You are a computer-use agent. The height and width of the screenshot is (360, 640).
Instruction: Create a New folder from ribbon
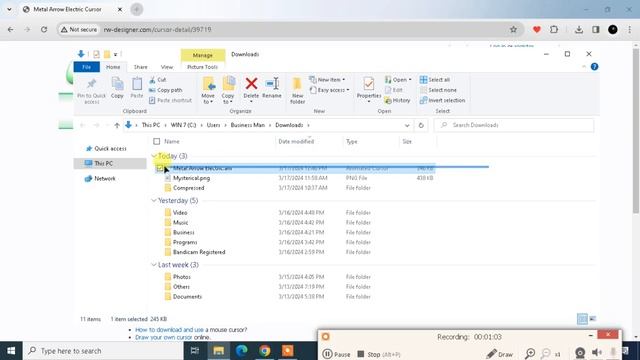pos(297,90)
